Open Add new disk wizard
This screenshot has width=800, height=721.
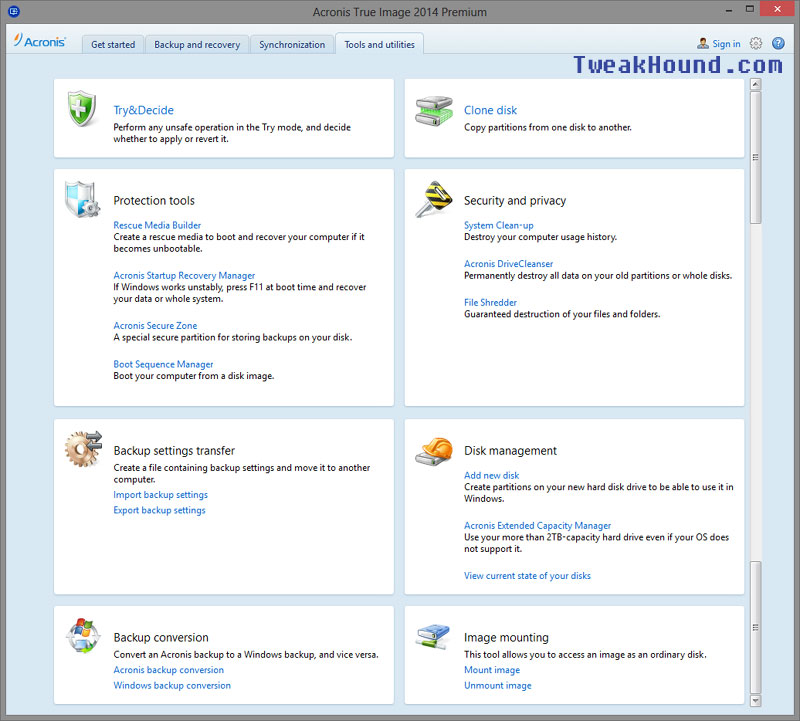coord(491,475)
